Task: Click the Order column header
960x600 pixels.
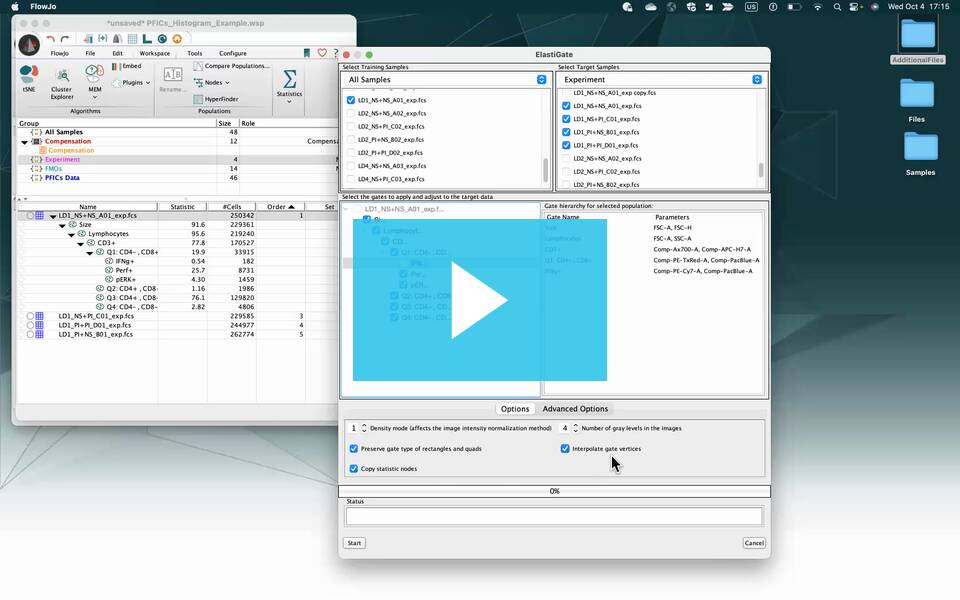Action: 280,207
